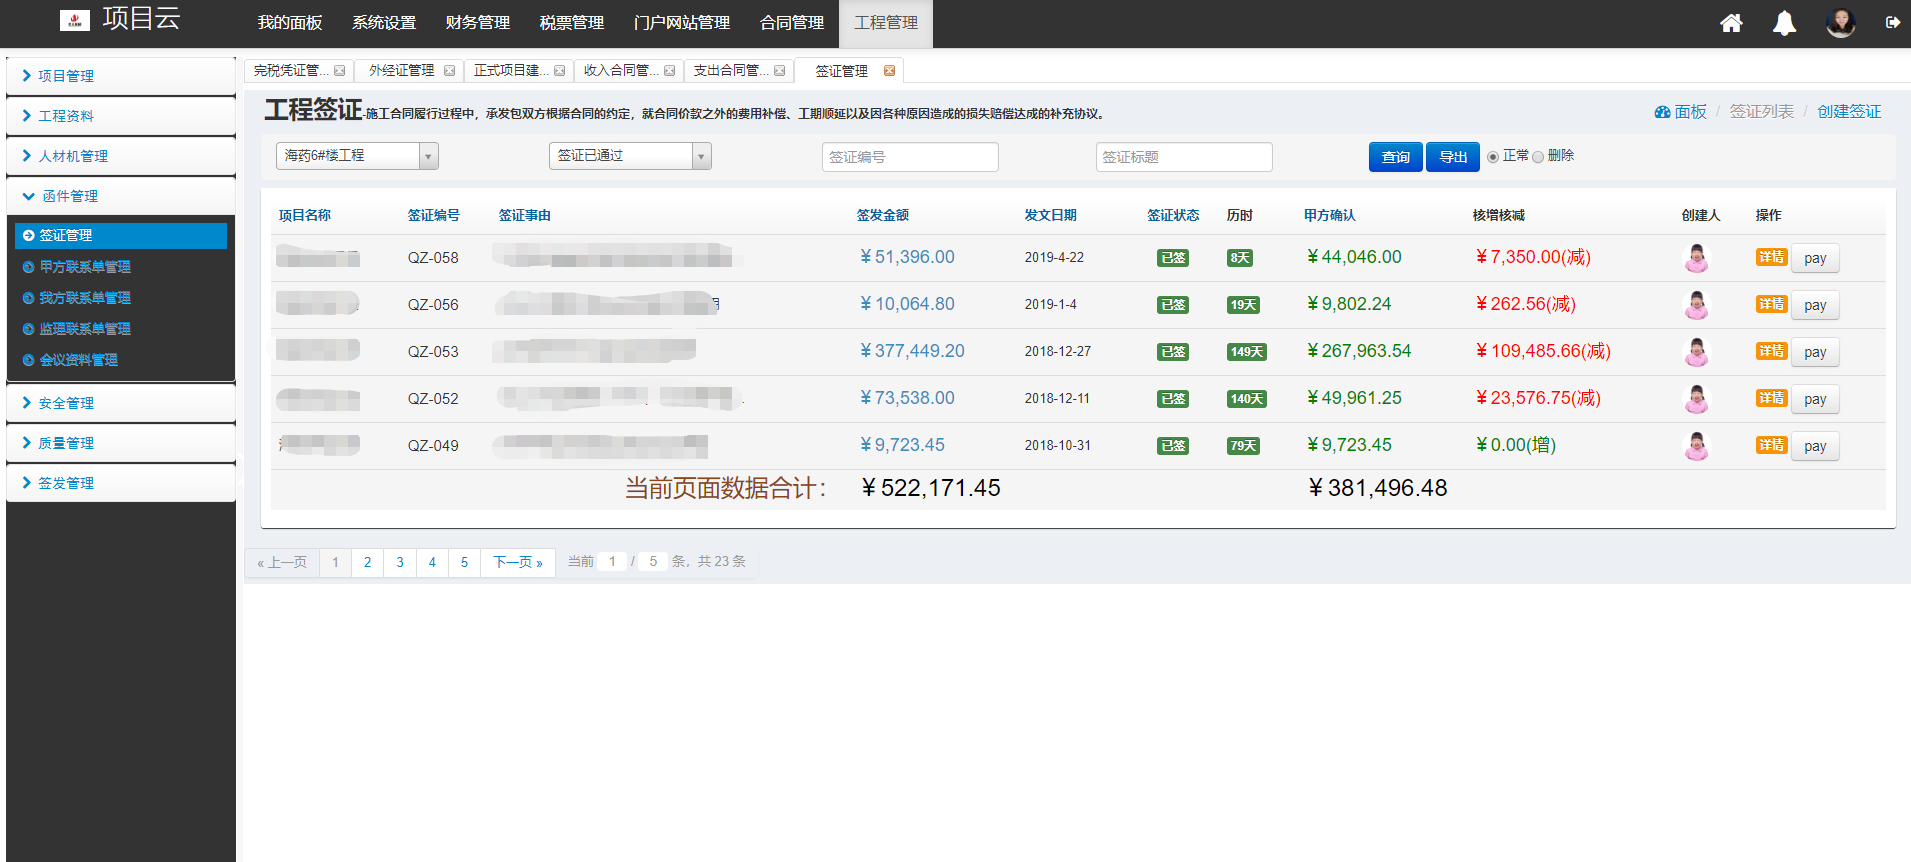
Task: Open the 签证已通过 status dropdown
Action: [x=630, y=156]
